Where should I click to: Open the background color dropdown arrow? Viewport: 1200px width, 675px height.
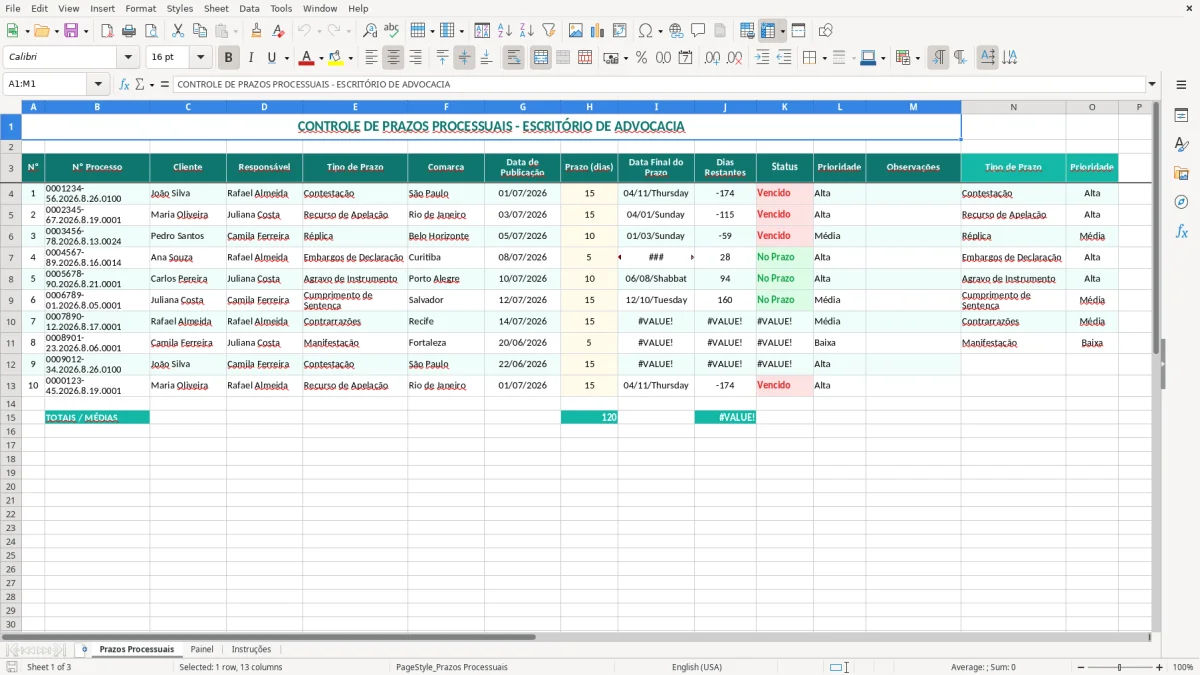[x=350, y=58]
